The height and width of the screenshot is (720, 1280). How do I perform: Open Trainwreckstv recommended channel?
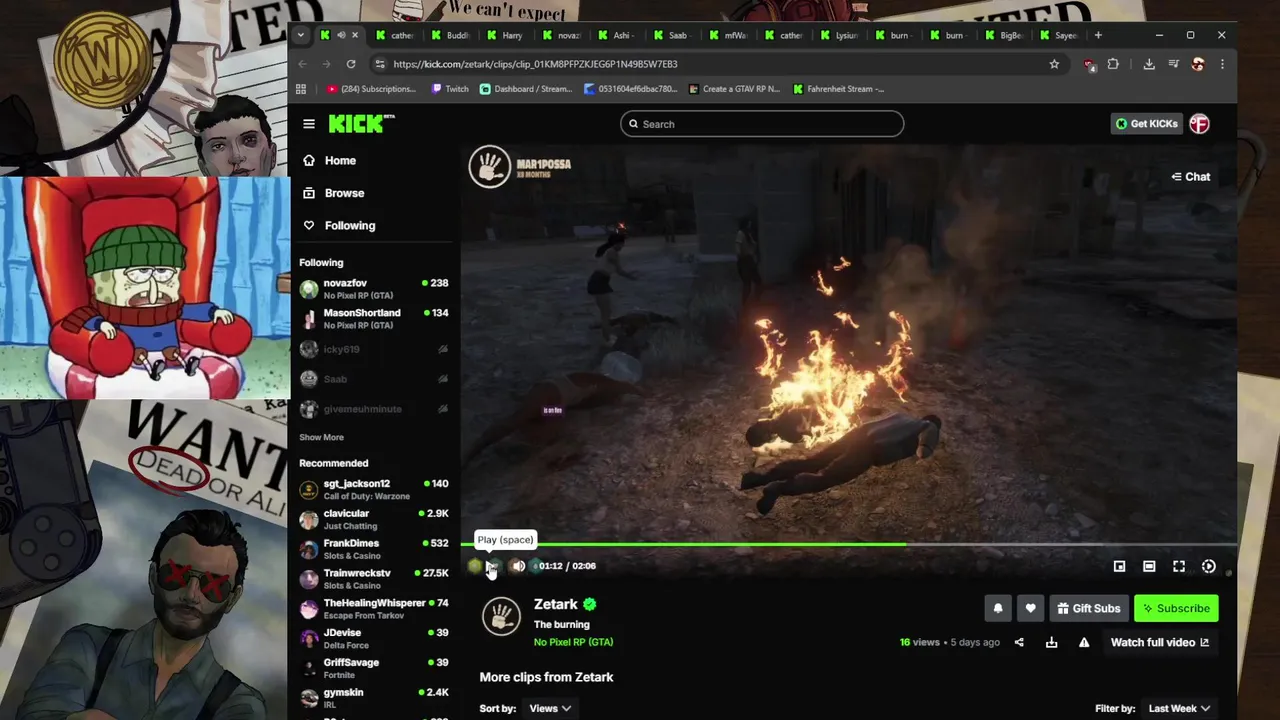click(374, 579)
